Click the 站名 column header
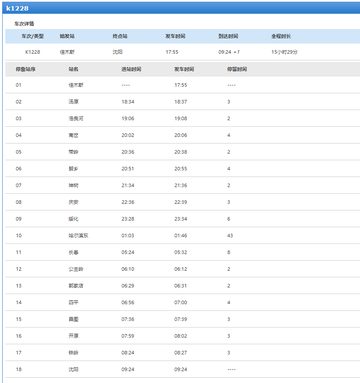360x383 pixels. pos(73,69)
